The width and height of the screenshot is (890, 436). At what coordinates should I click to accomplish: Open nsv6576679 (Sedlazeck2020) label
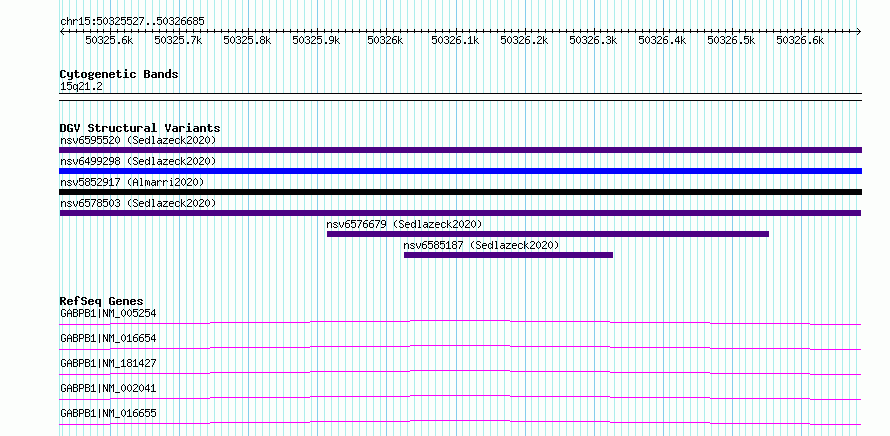[x=404, y=224]
